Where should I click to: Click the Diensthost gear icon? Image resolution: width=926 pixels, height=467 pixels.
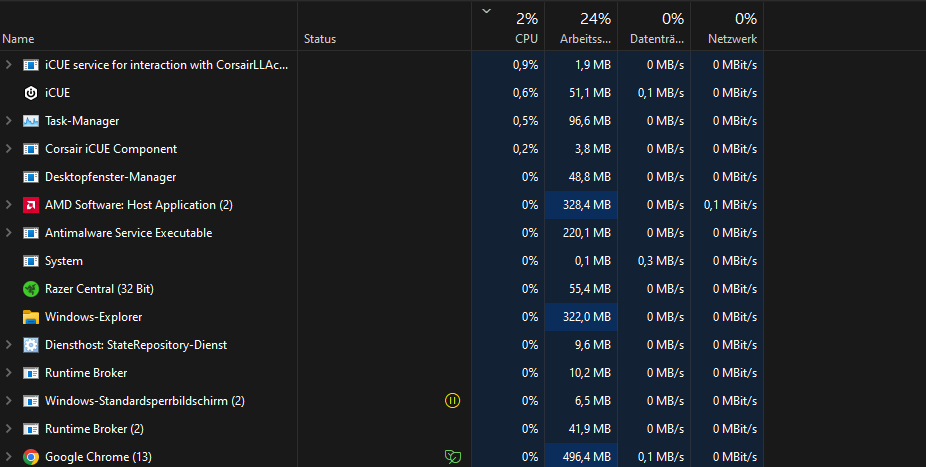click(31, 345)
